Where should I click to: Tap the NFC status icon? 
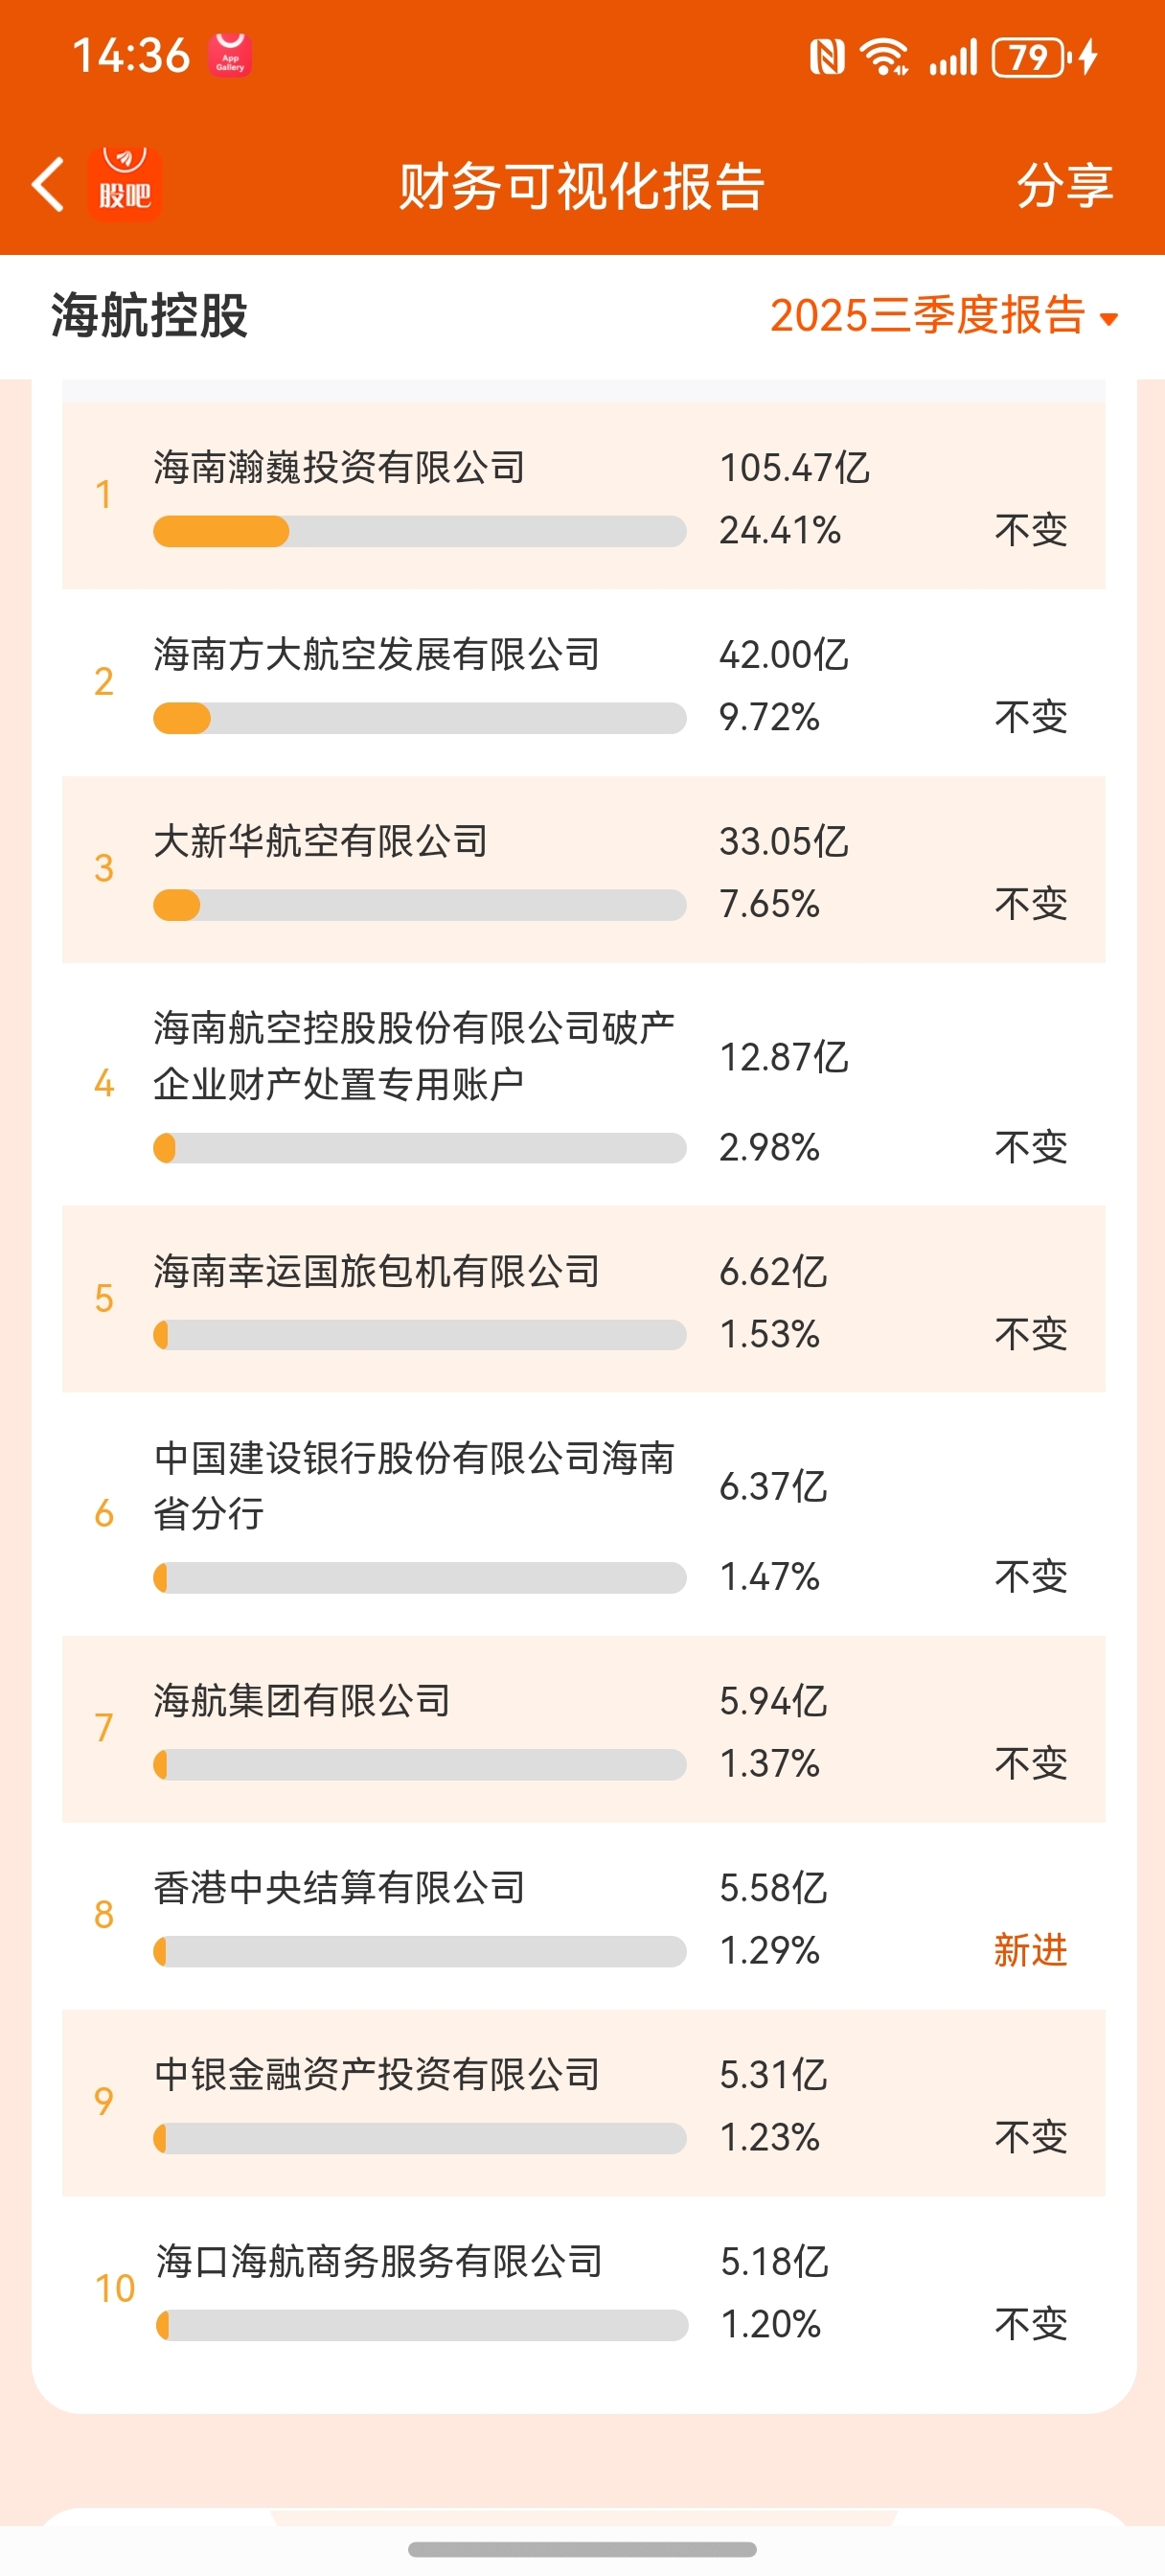pyautogui.click(x=826, y=57)
